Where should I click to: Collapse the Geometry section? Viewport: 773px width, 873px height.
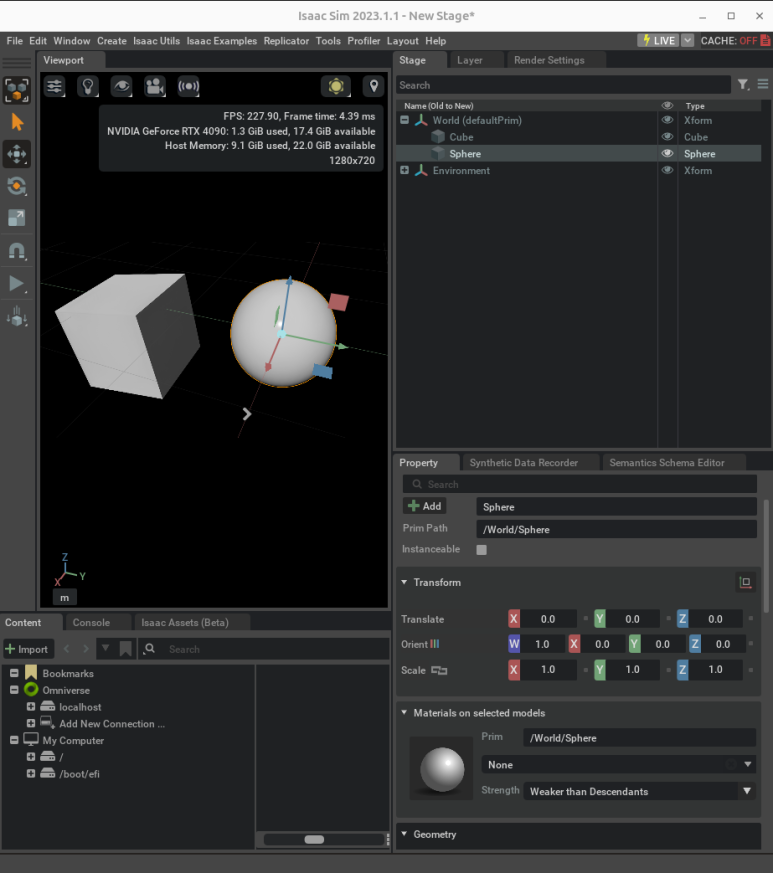coord(404,834)
